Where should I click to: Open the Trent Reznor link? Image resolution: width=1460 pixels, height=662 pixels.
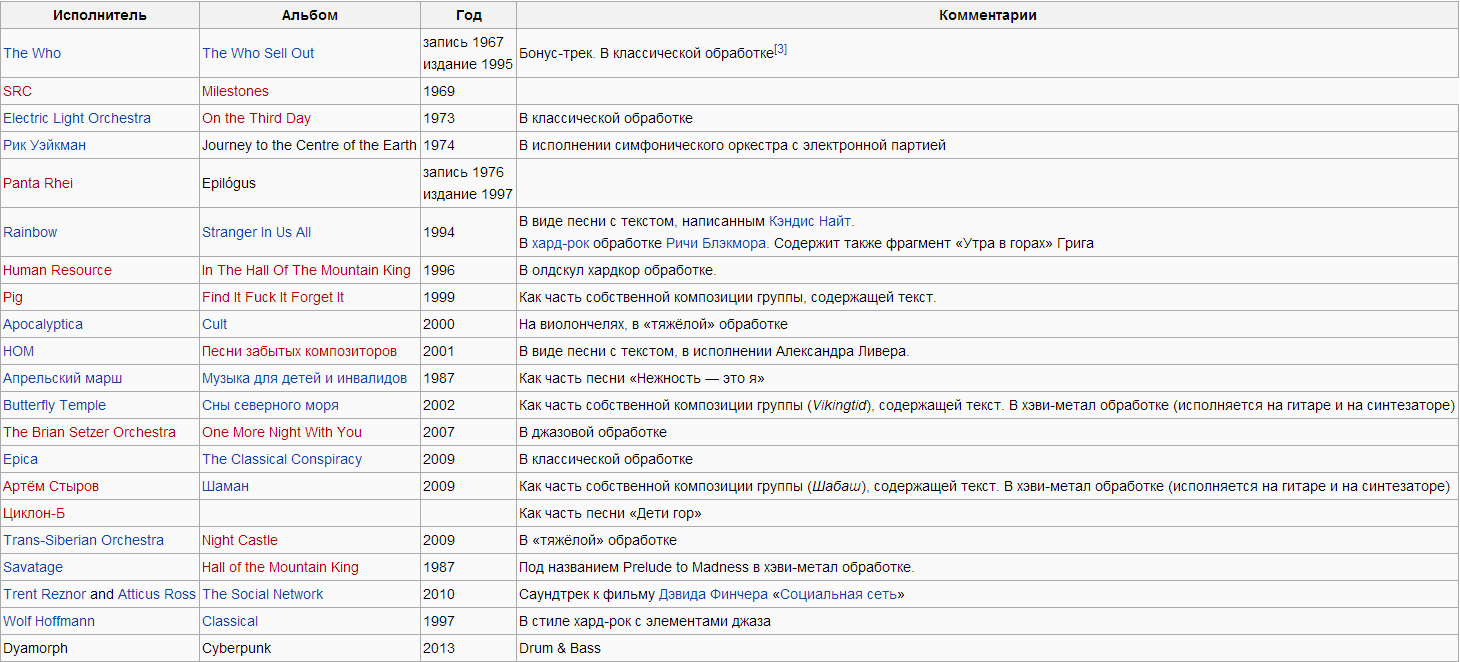[x=44, y=594]
